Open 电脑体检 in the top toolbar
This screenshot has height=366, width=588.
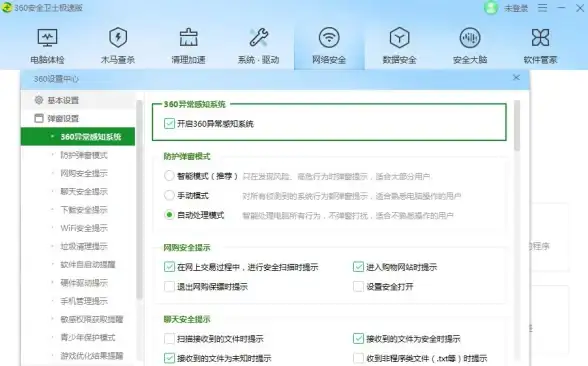point(47,46)
